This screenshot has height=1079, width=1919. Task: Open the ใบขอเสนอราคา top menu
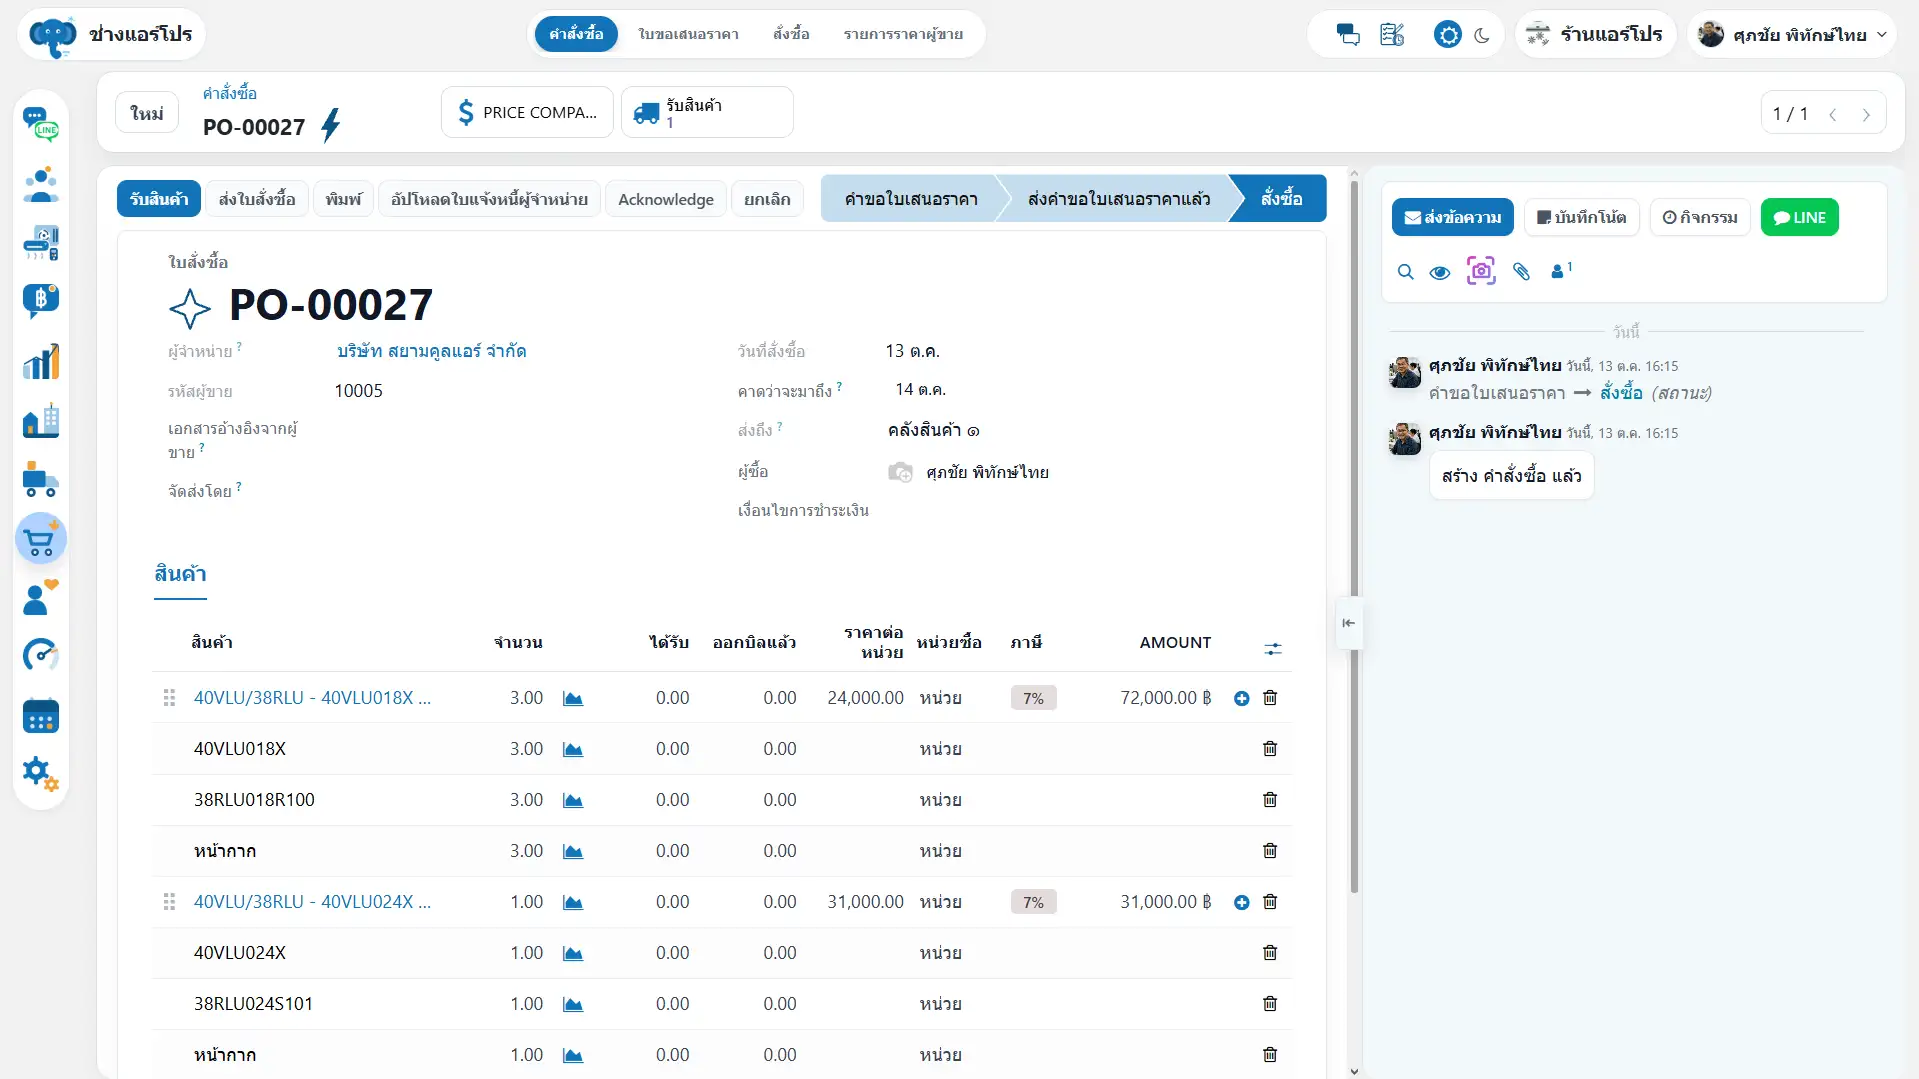point(688,34)
